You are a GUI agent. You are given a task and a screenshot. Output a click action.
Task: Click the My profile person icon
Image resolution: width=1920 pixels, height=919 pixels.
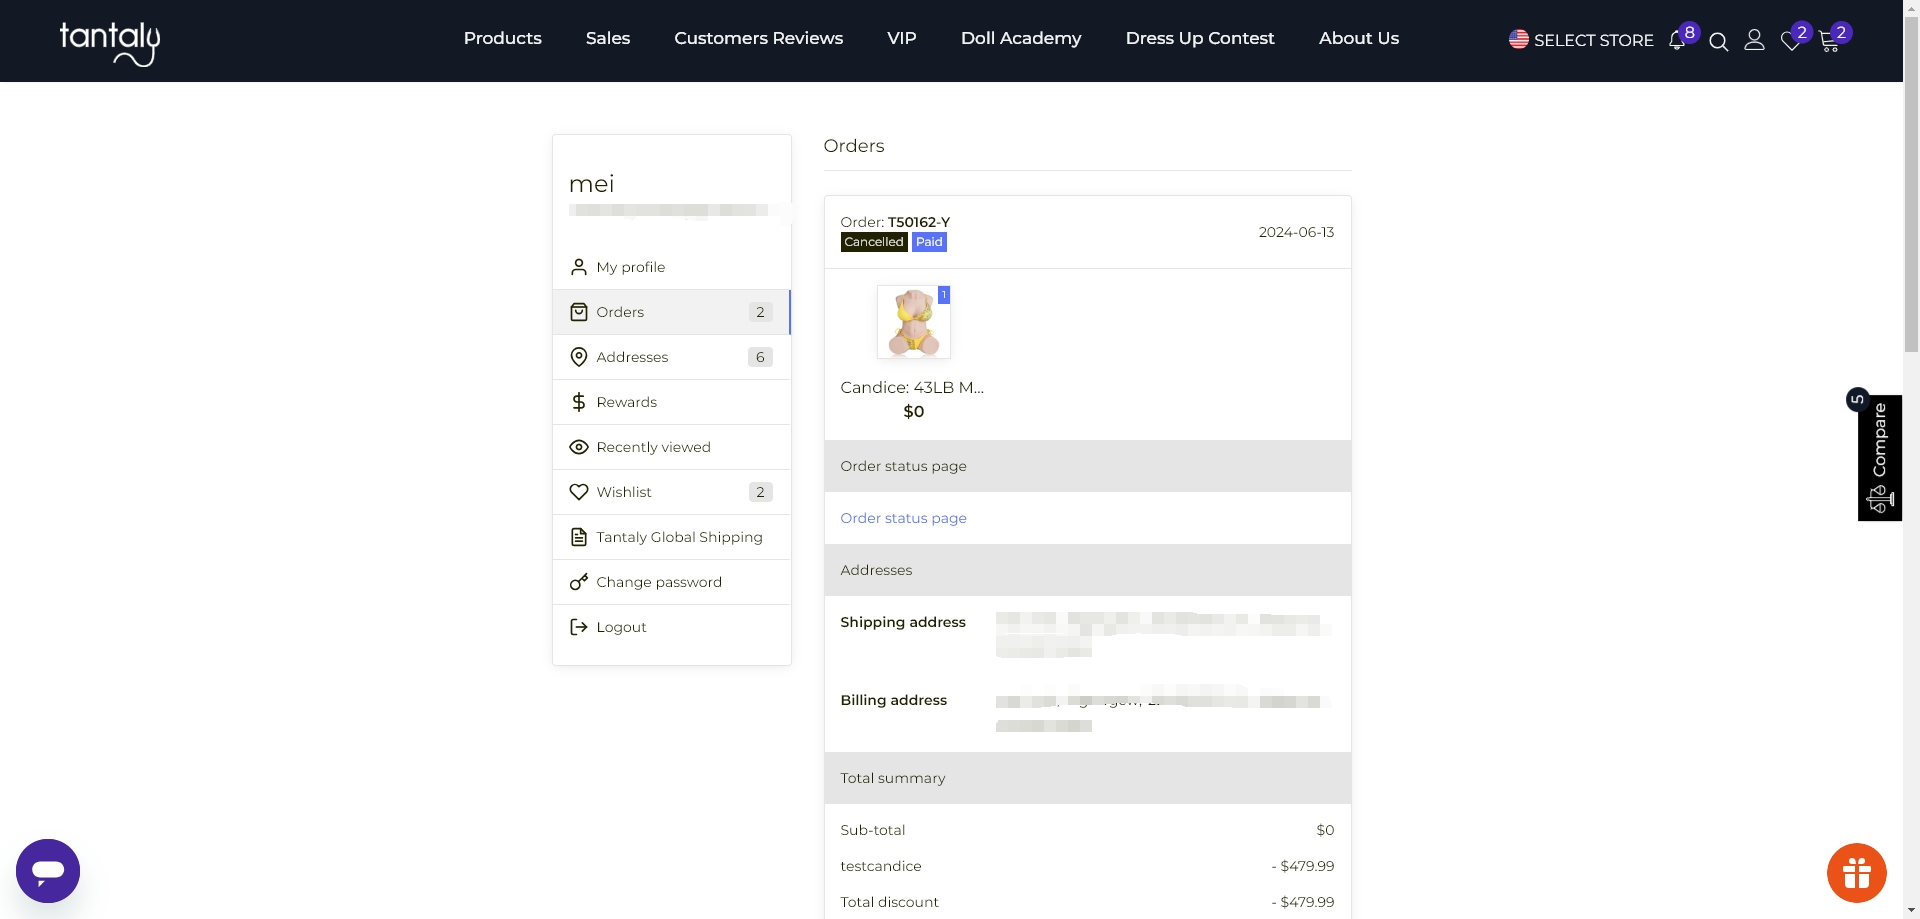point(579,267)
